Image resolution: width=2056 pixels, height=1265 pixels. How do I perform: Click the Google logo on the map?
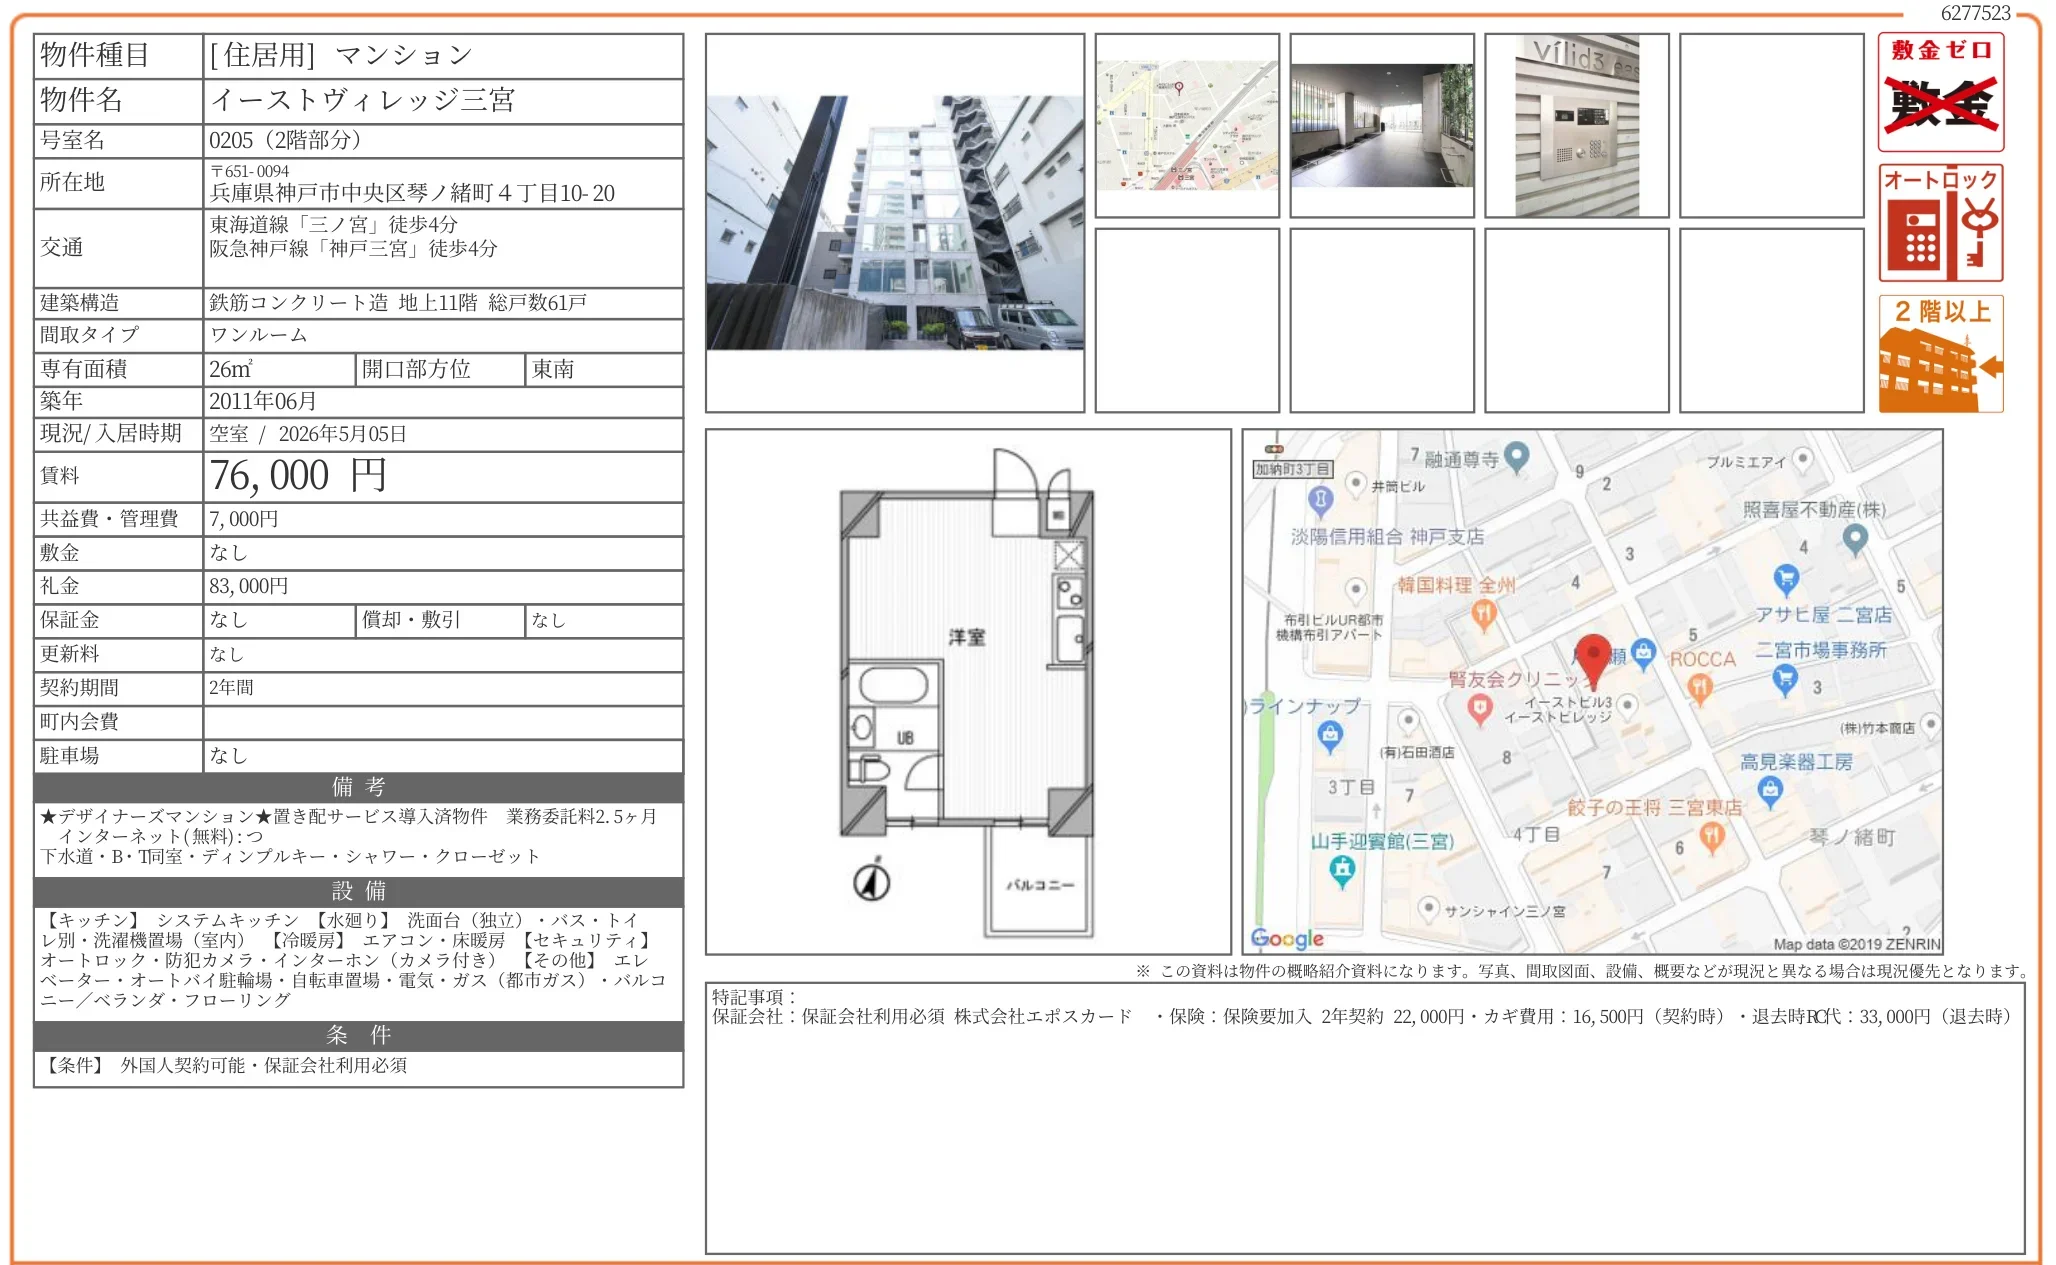click(1287, 938)
